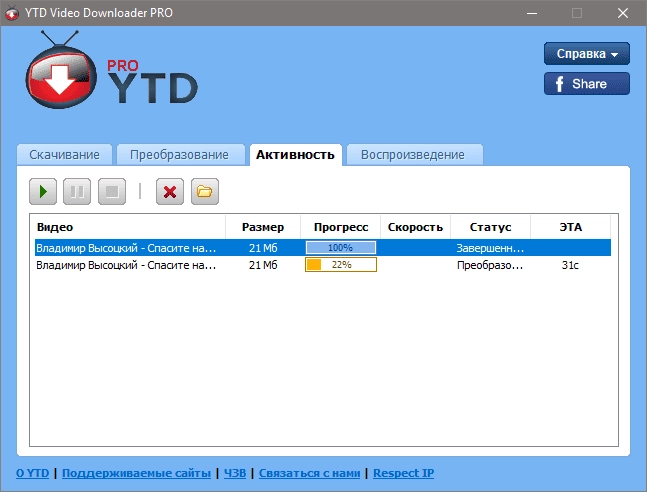The width and height of the screenshot is (647, 492).
Task: Click the title bar app icon
Action: tap(12, 13)
